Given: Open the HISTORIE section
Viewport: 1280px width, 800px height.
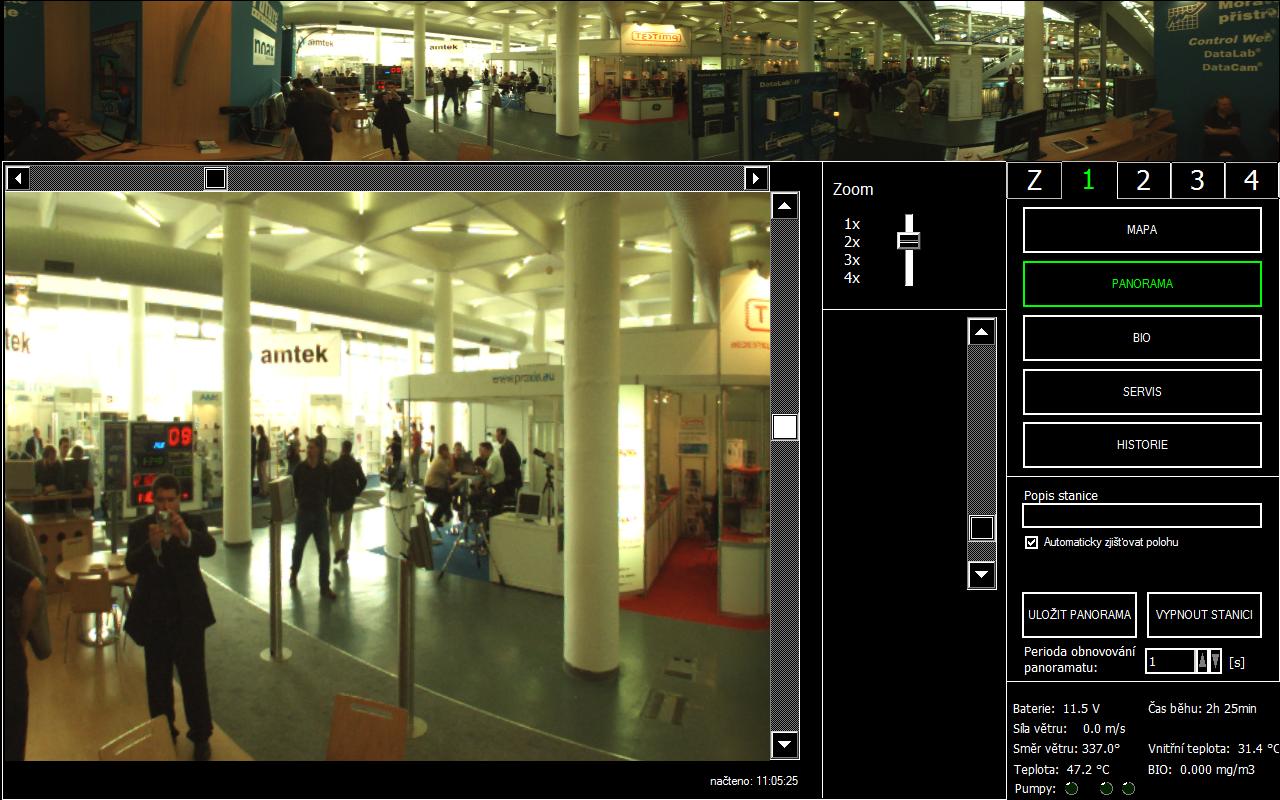Looking at the screenshot, I should (1142, 445).
